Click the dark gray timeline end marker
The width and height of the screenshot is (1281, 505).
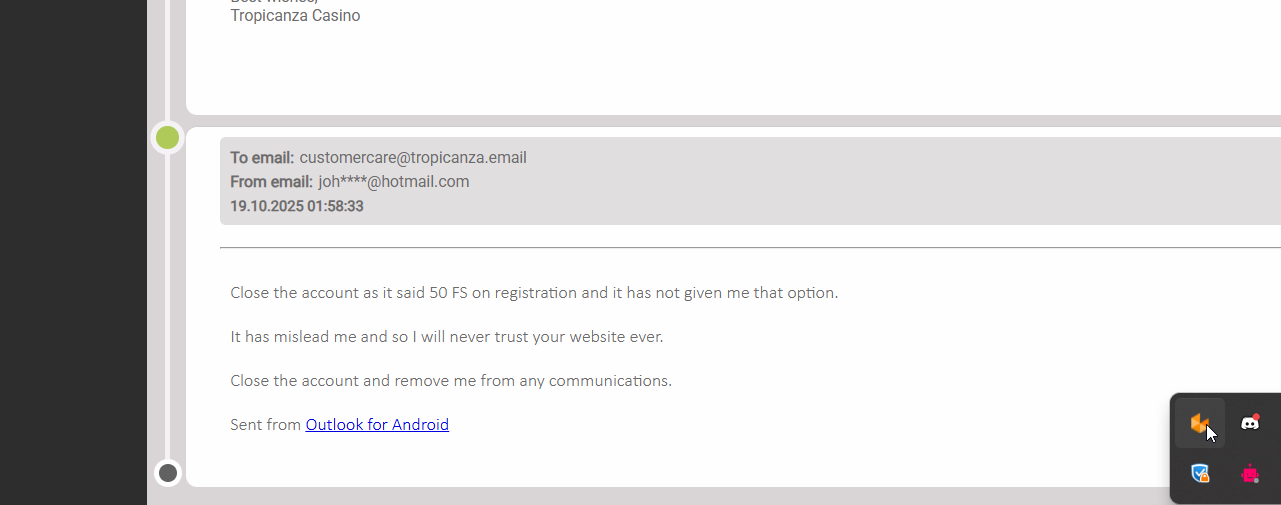coord(168,473)
